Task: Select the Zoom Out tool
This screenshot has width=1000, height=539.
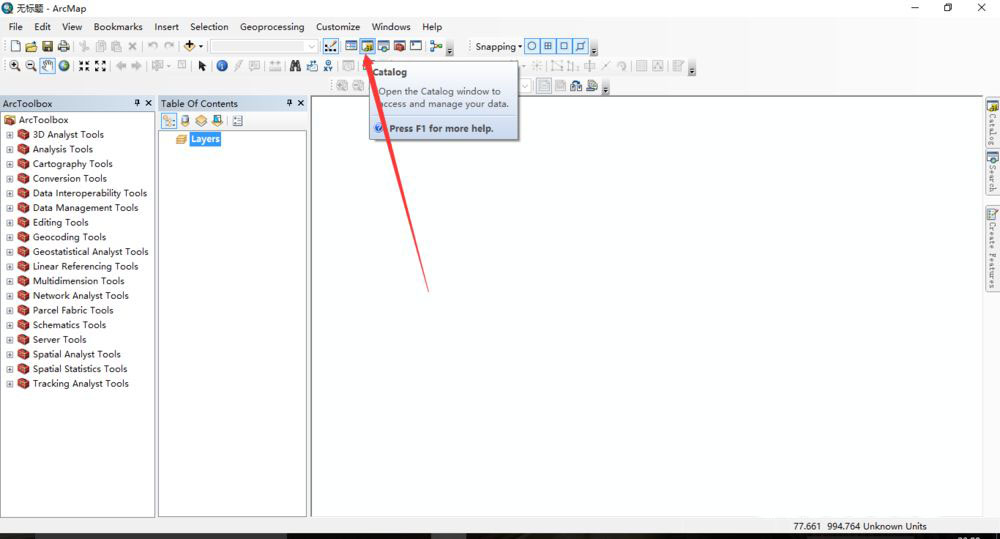Action: tap(31, 66)
